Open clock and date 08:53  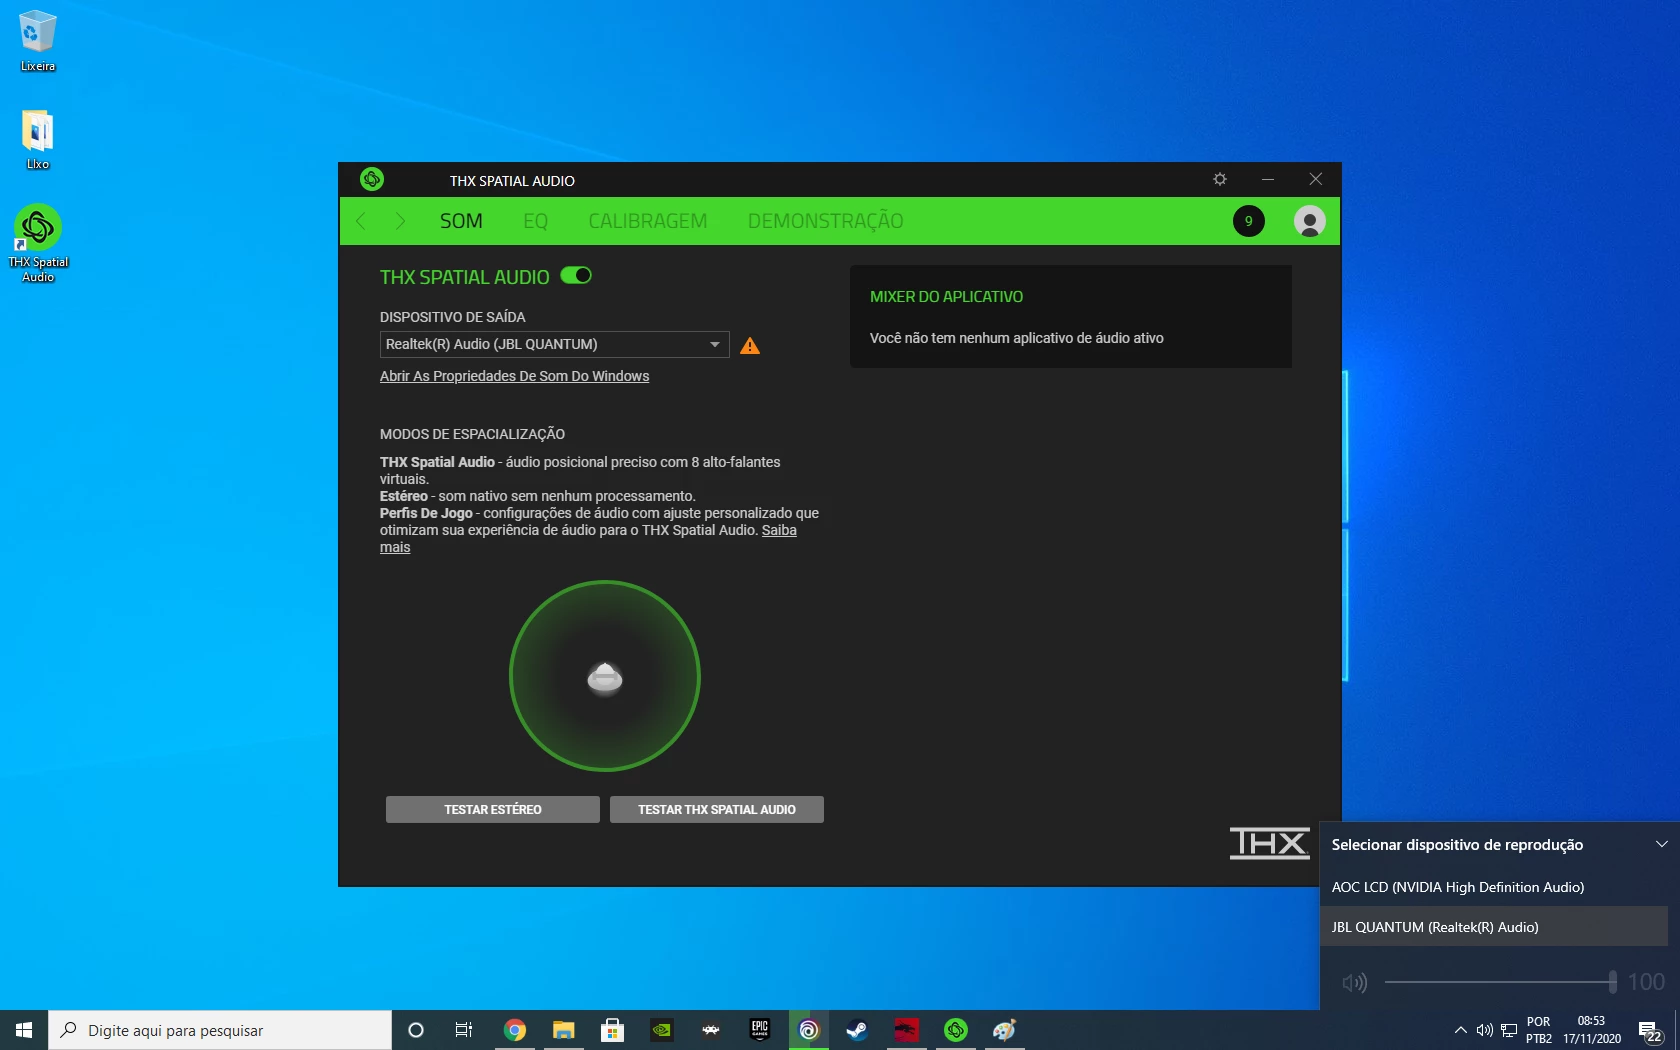click(x=1591, y=1030)
